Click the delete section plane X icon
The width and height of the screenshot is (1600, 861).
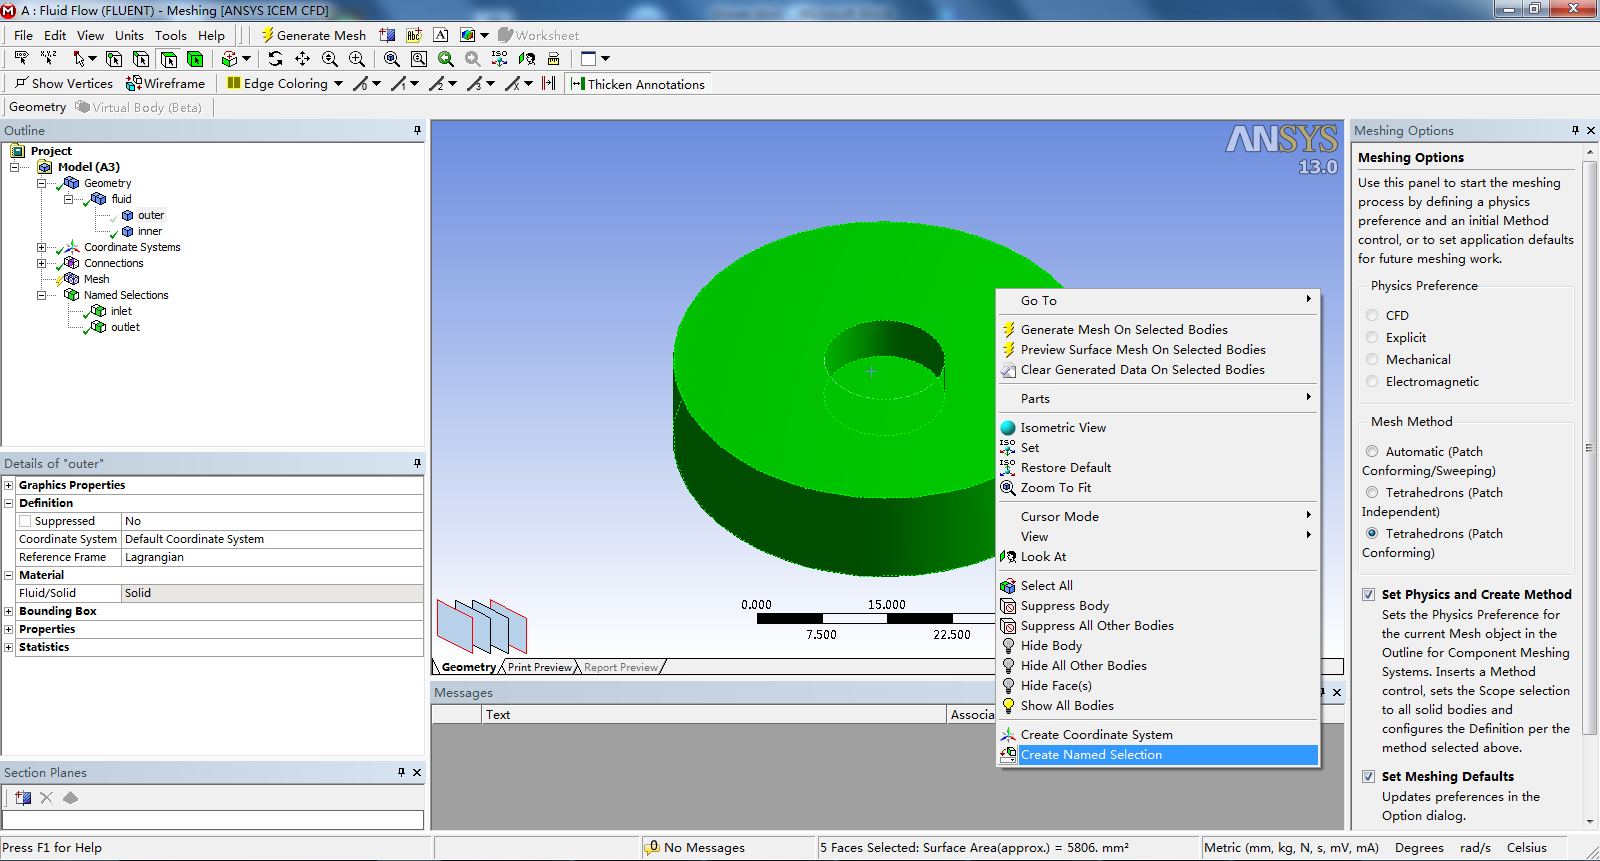tap(46, 798)
